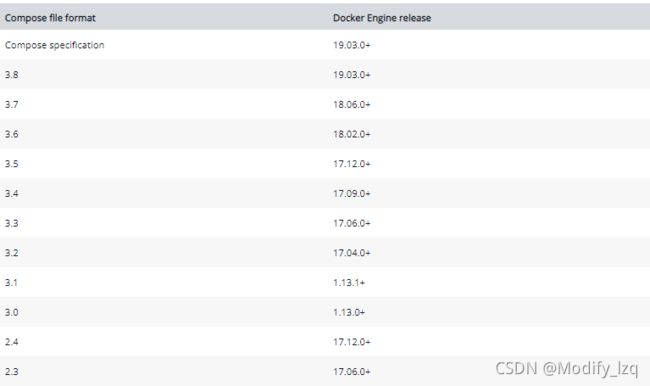Image resolution: width=650 pixels, height=386 pixels.
Task: Click the 18.06.0+ engine release value
Action: (352, 104)
